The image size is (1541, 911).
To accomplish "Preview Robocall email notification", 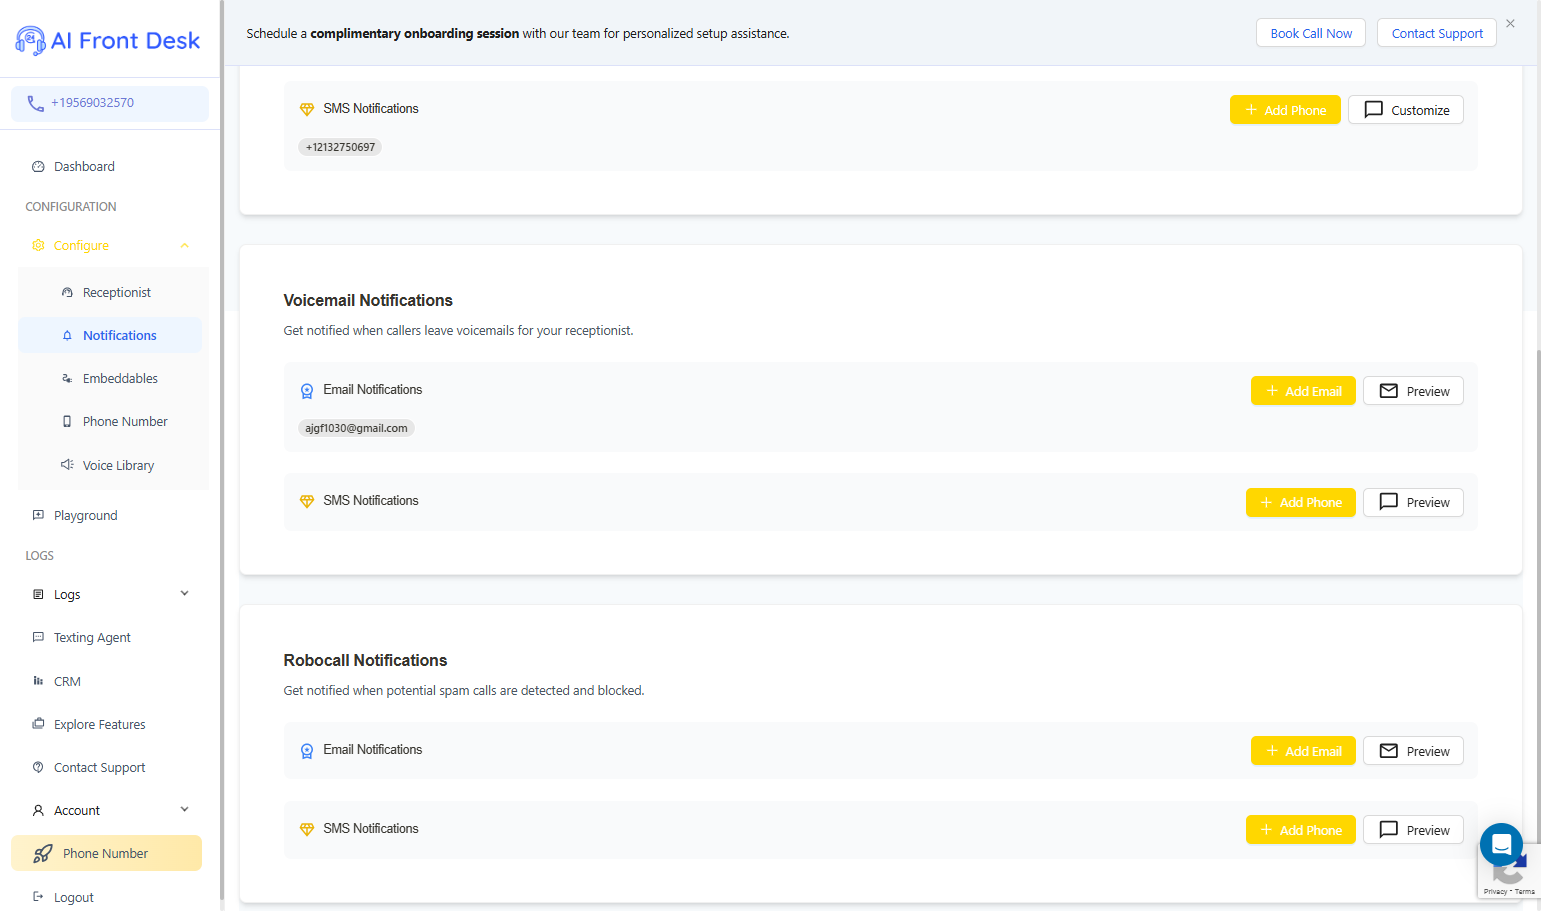I will tap(1413, 751).
